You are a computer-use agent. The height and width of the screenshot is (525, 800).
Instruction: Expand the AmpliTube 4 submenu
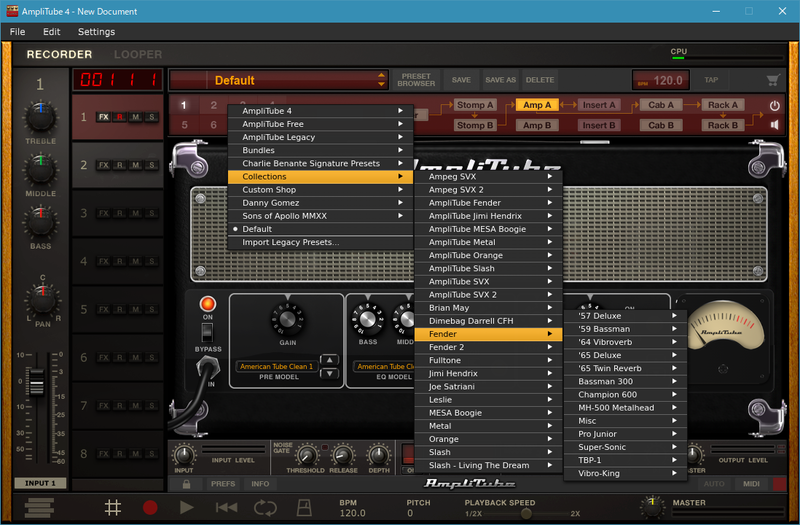point(320,111)
